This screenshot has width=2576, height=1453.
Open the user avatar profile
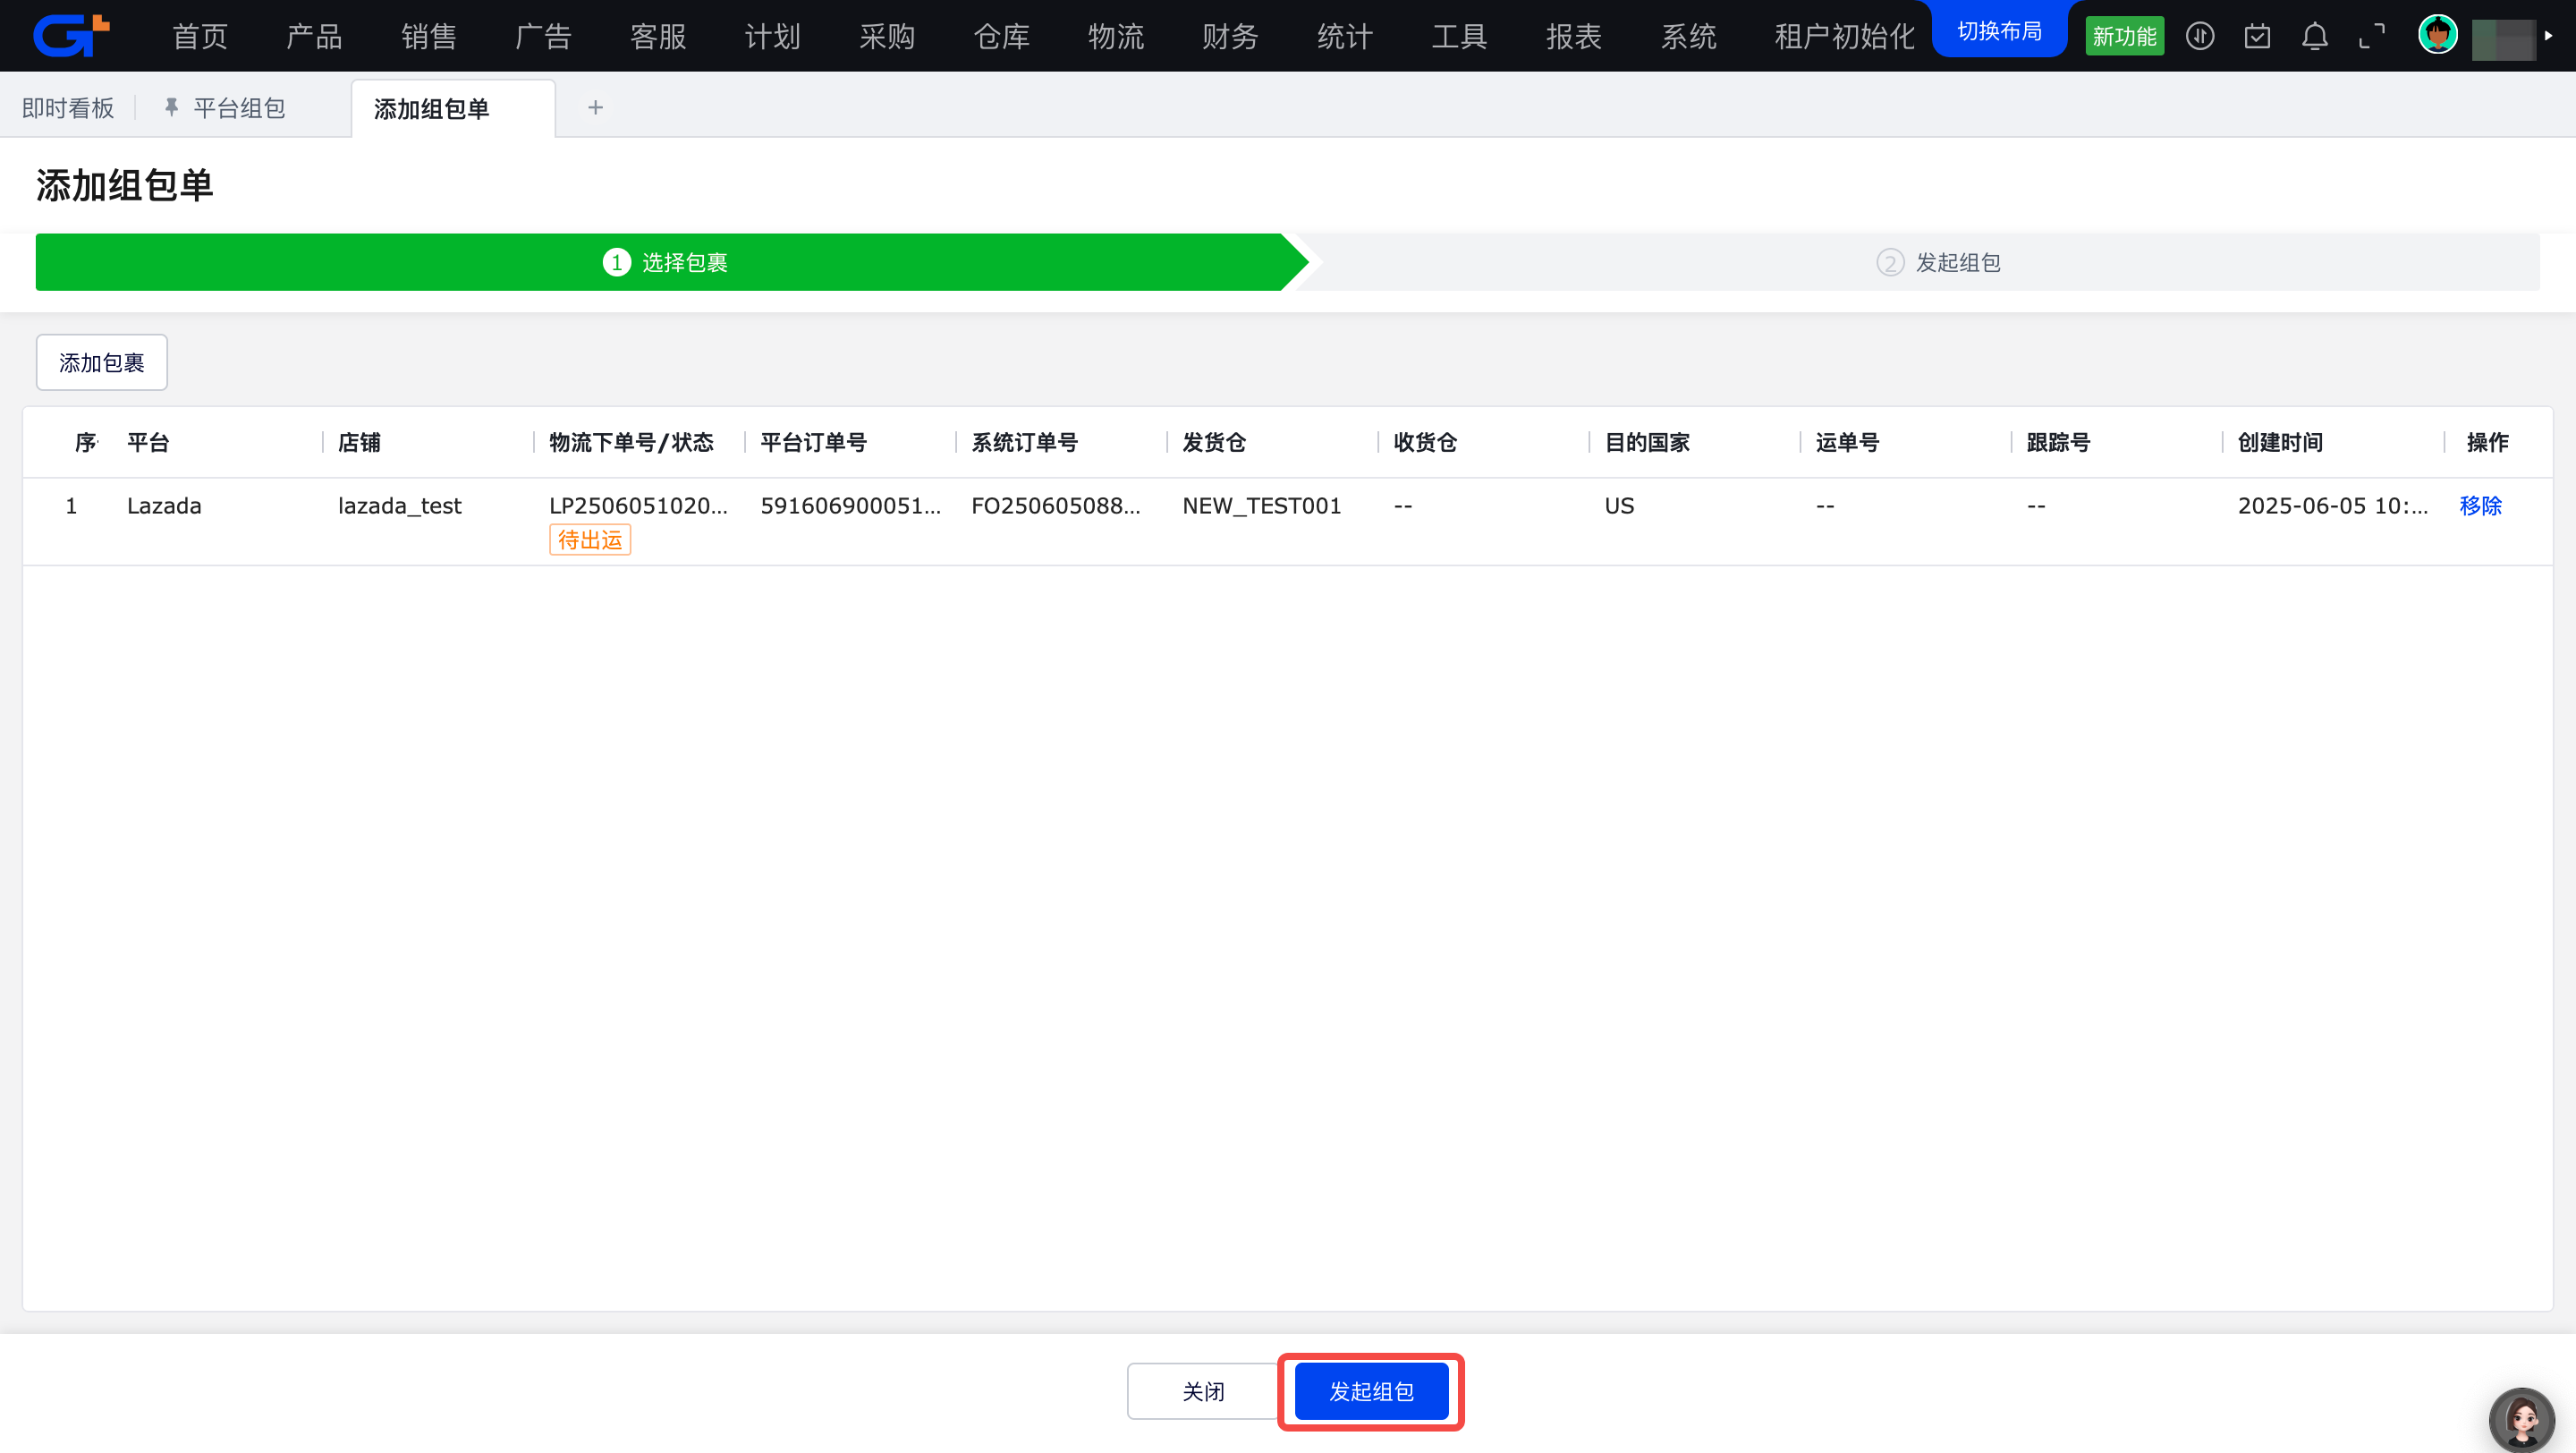2437,35
